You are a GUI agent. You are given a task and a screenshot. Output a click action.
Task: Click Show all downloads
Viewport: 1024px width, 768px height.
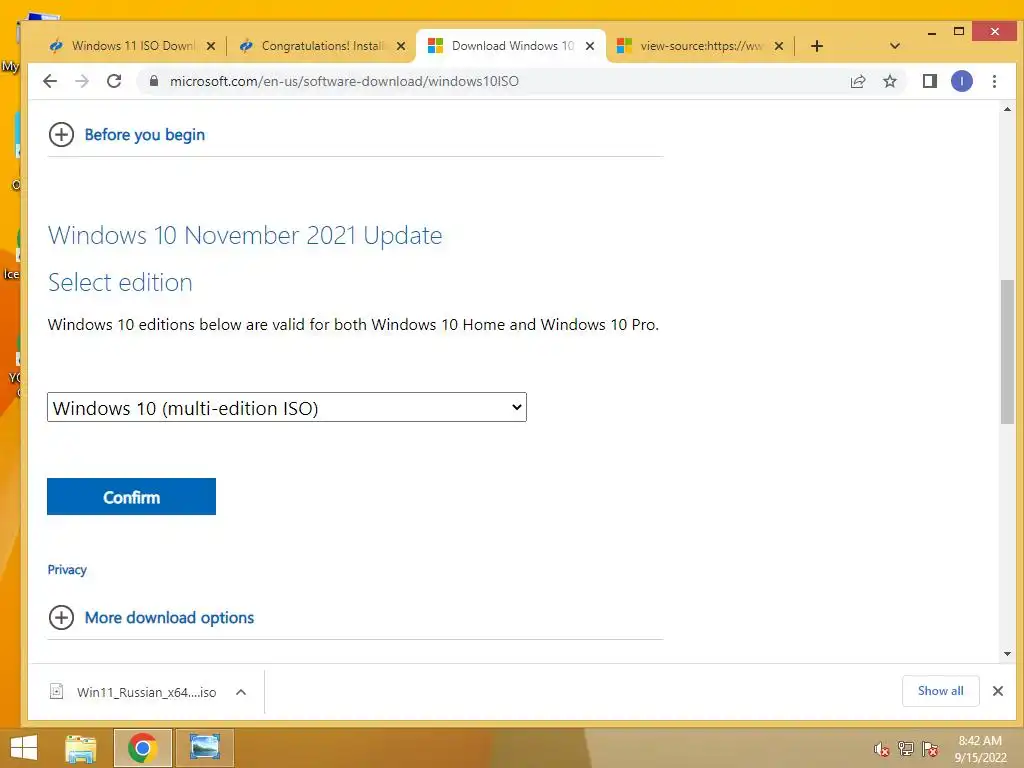click(940, 691)
